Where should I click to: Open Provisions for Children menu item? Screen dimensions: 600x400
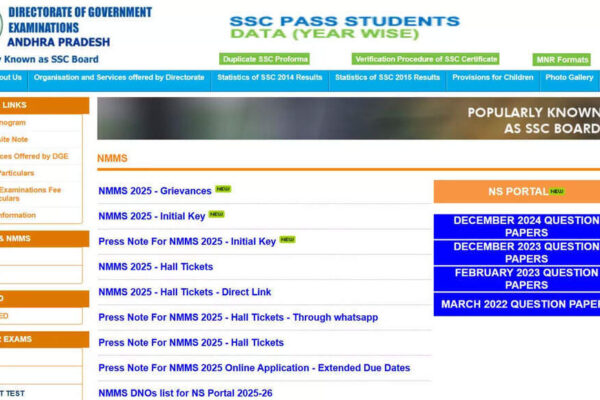[493, 77]
